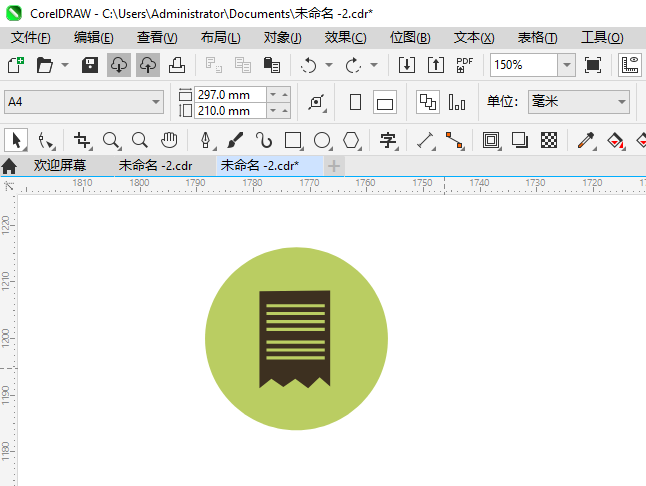Open the 文件(F) menu
This screenshot has width=646, height=486.
pos(30,37)
